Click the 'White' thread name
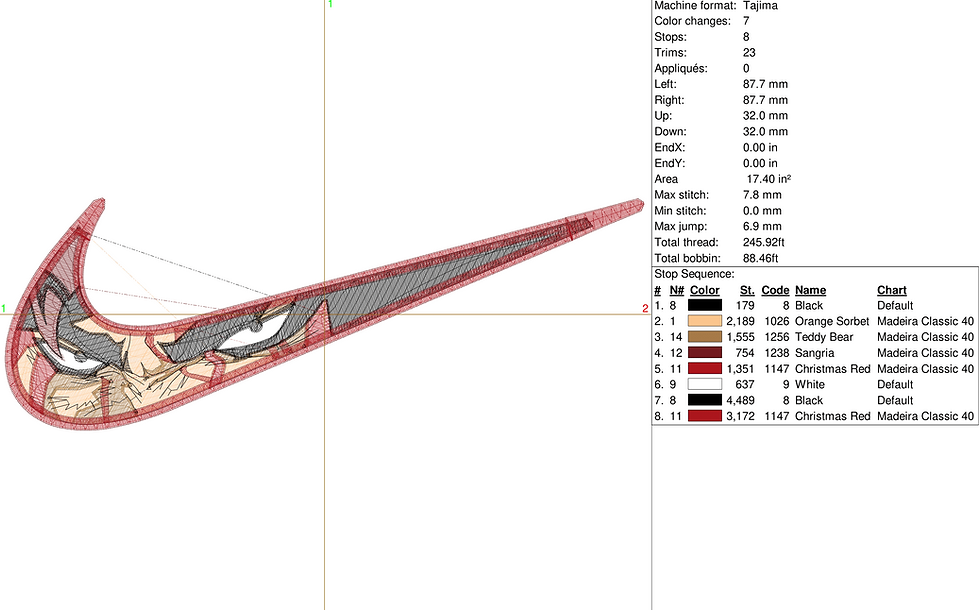 pyautogui.click(x=809, y=384)
